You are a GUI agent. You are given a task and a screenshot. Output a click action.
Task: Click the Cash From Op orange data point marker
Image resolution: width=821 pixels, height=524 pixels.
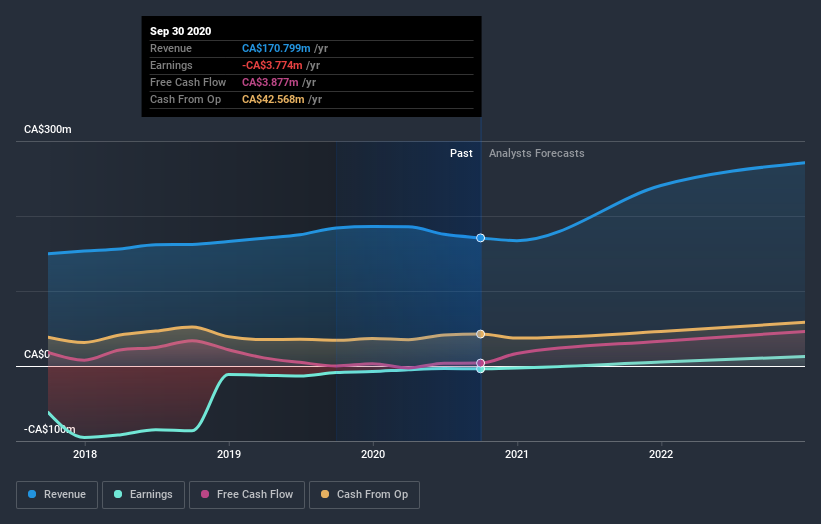click(480, 334)
